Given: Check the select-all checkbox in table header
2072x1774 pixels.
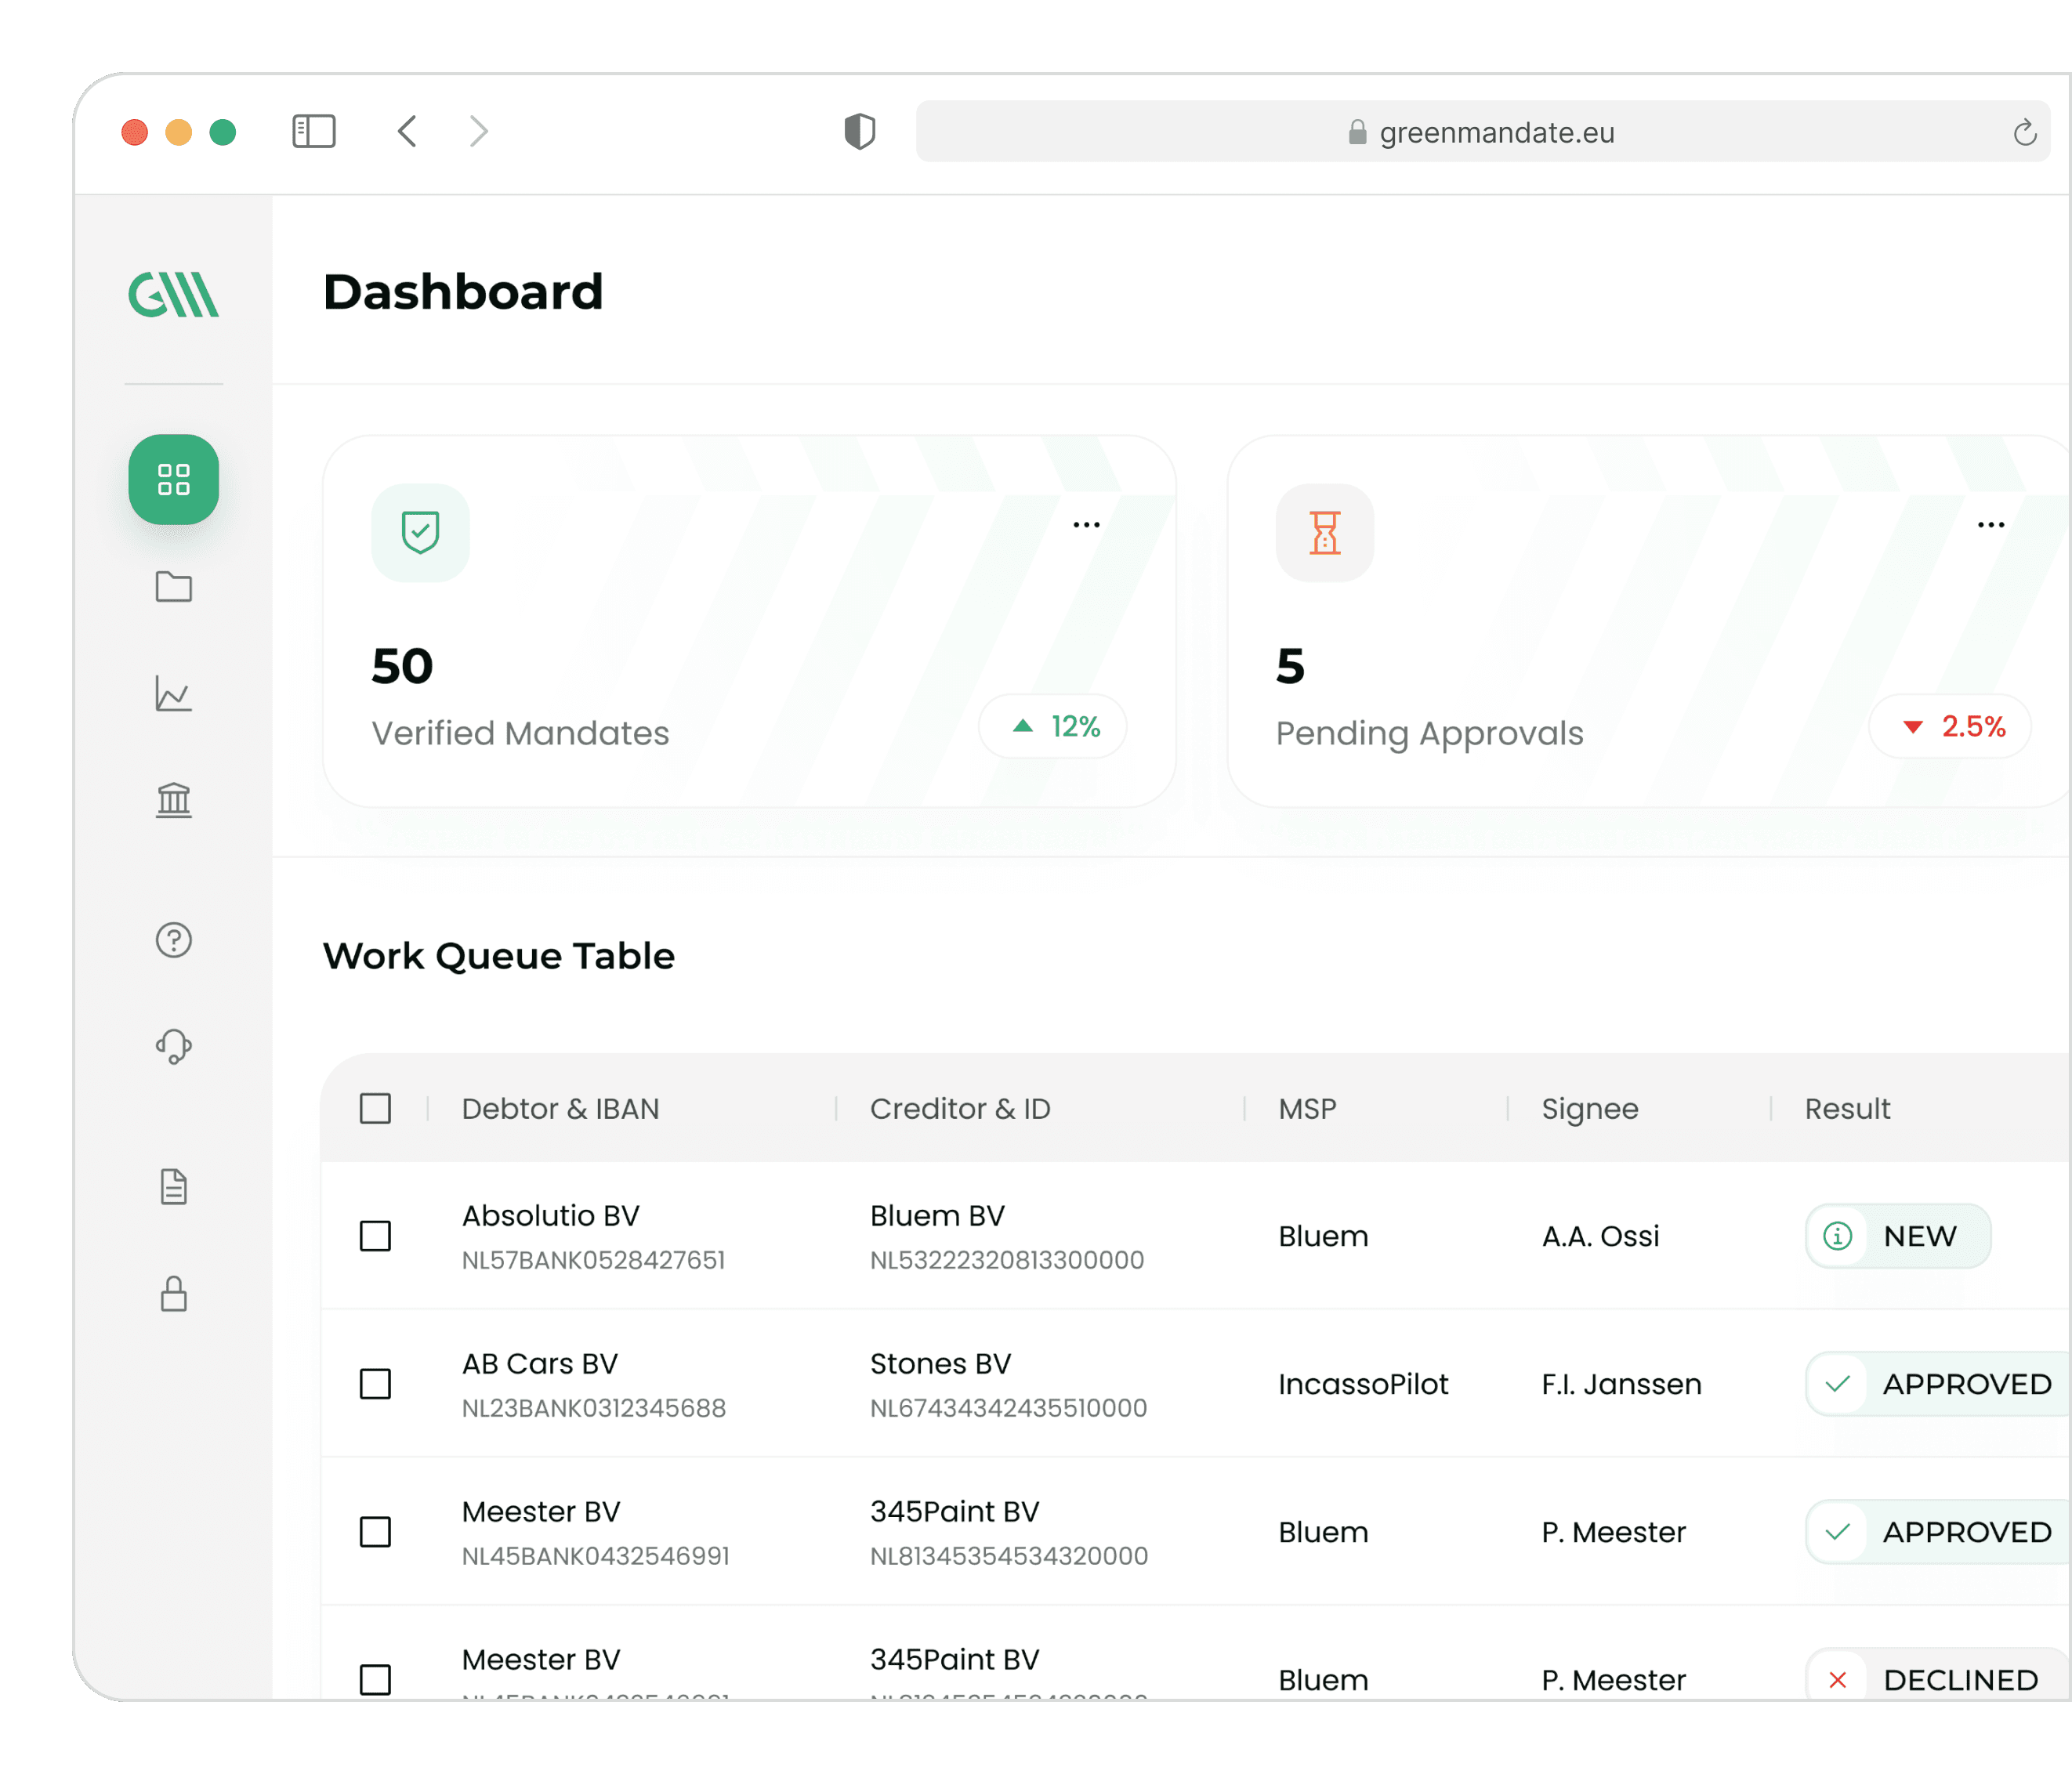Looking at the screenshot, I should tap(375, 1108).
